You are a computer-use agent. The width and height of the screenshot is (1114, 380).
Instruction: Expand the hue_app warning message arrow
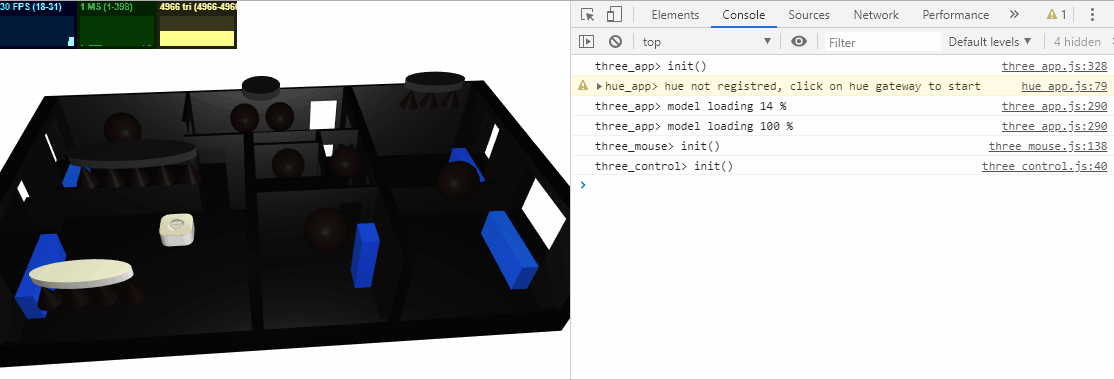tap(599, 87)
